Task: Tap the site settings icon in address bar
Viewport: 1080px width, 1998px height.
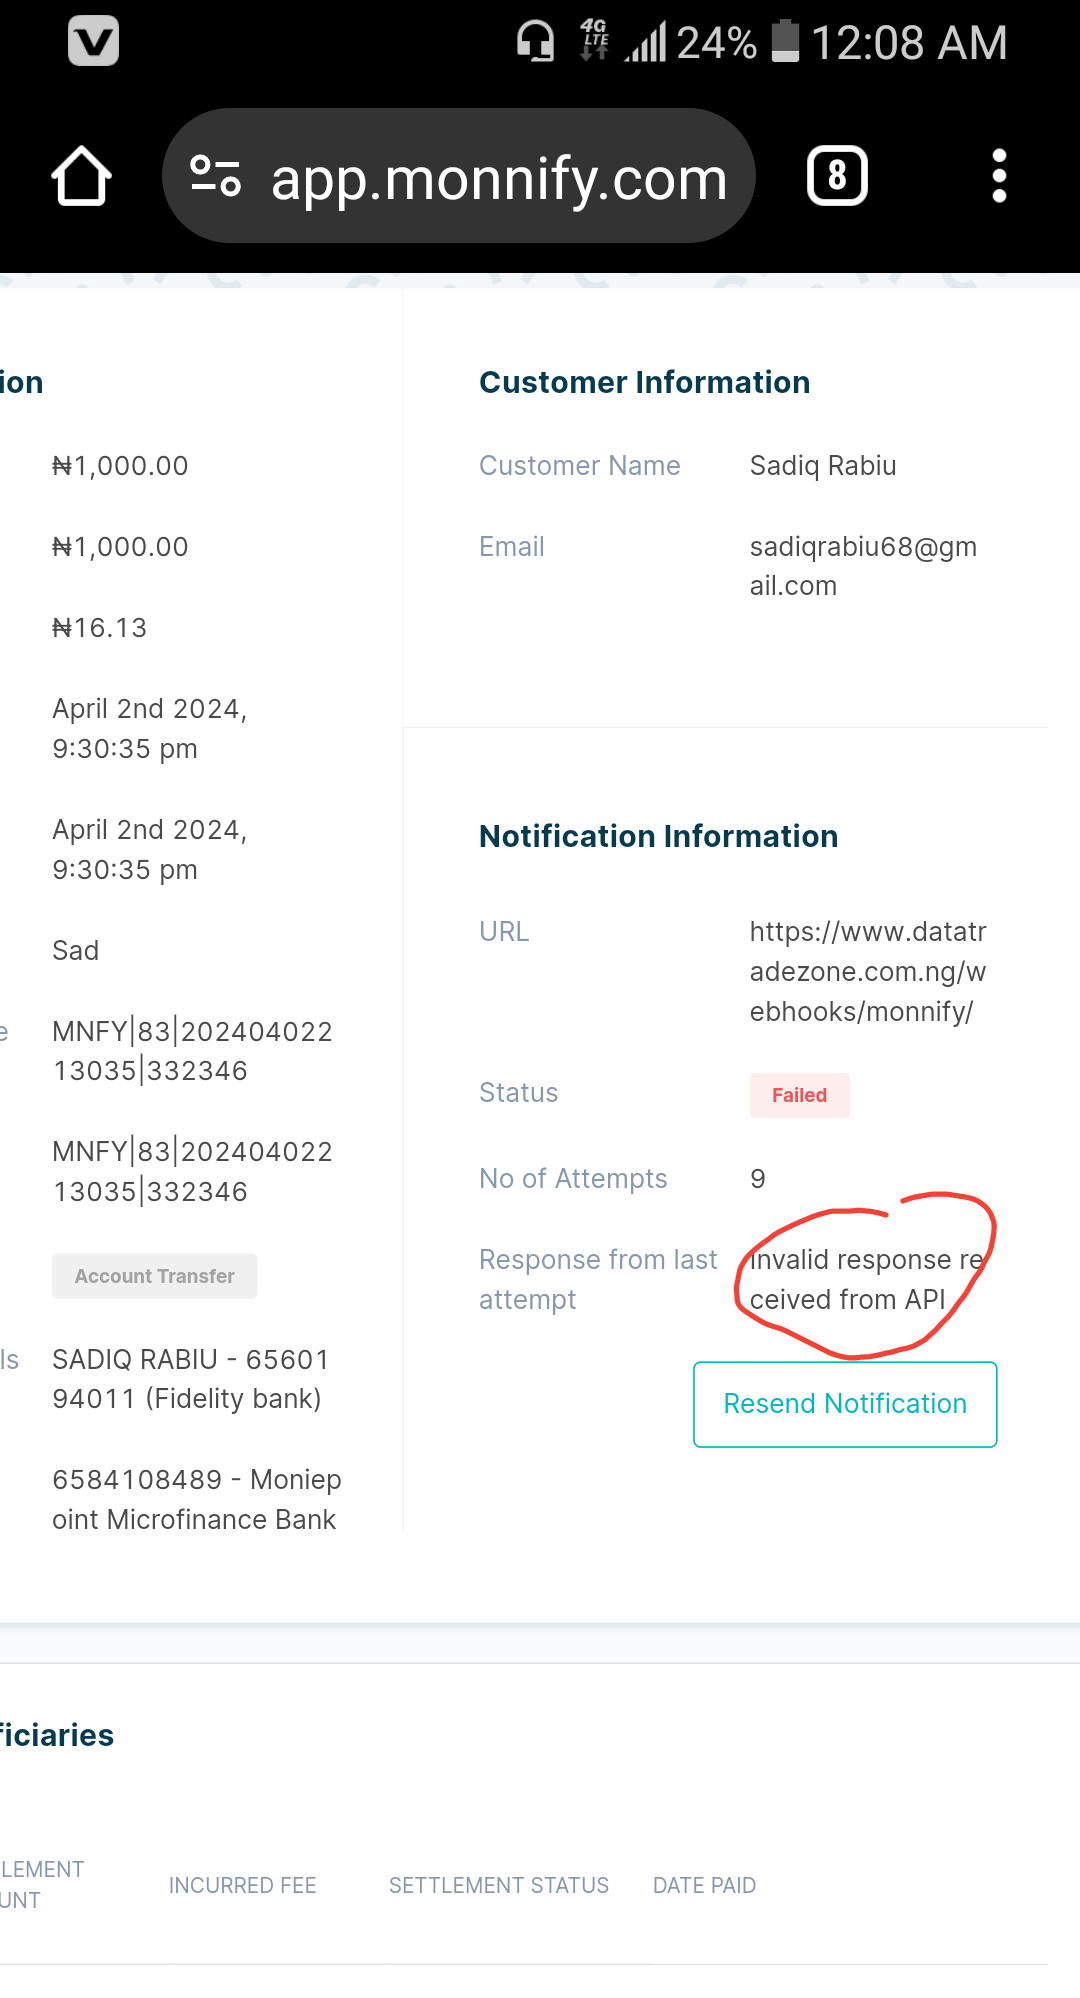Action: click(216, 177)
